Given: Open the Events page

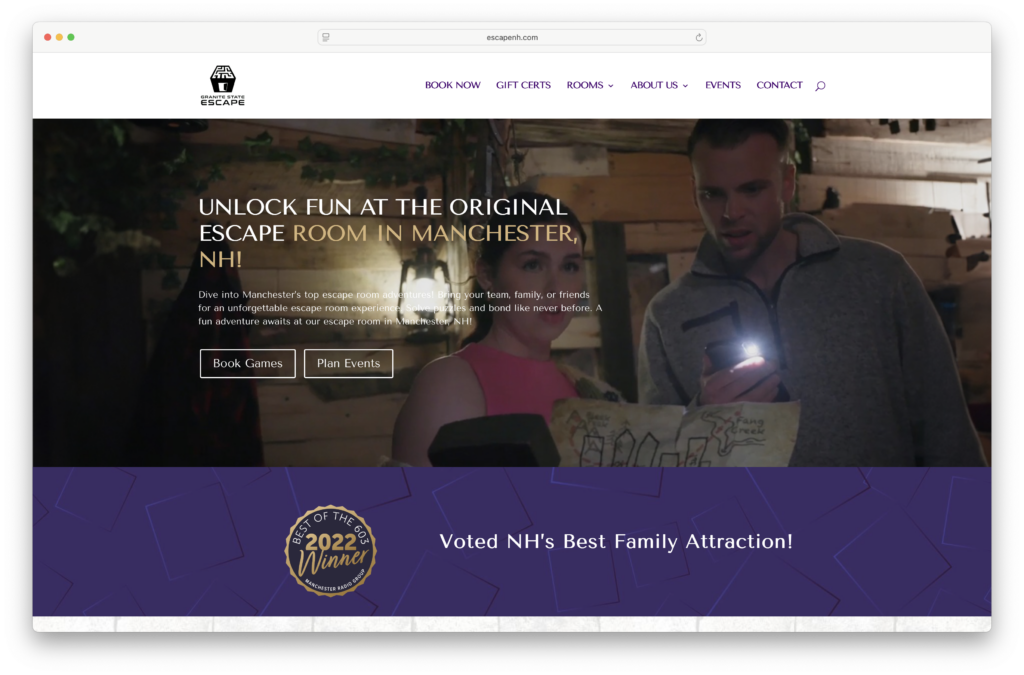Looking at the screenshot, I should pyautogui.click(x=723, y=85).
